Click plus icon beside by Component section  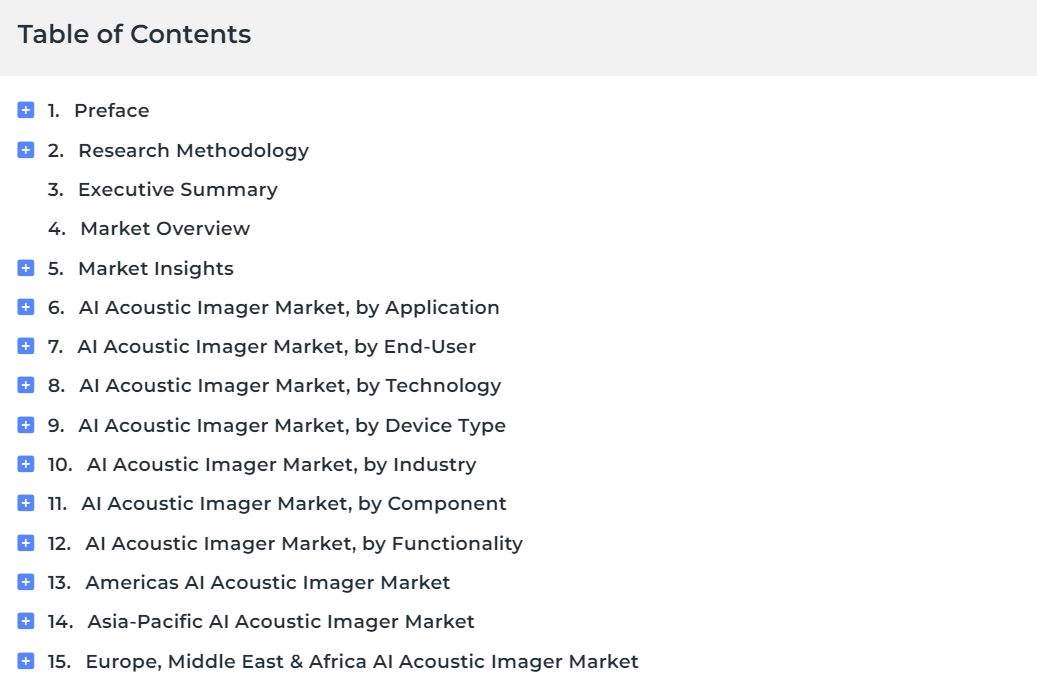[x=26, y=503]
